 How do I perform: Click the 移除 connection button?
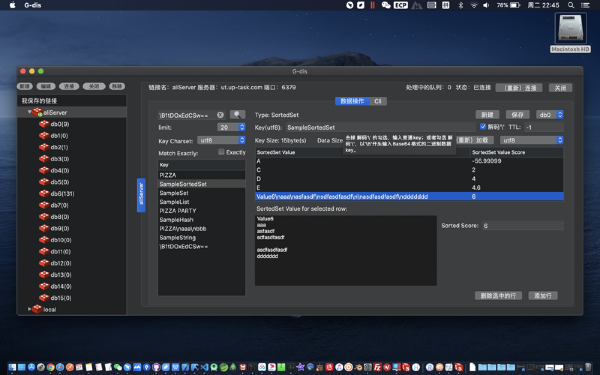click(x=117, y=86)
